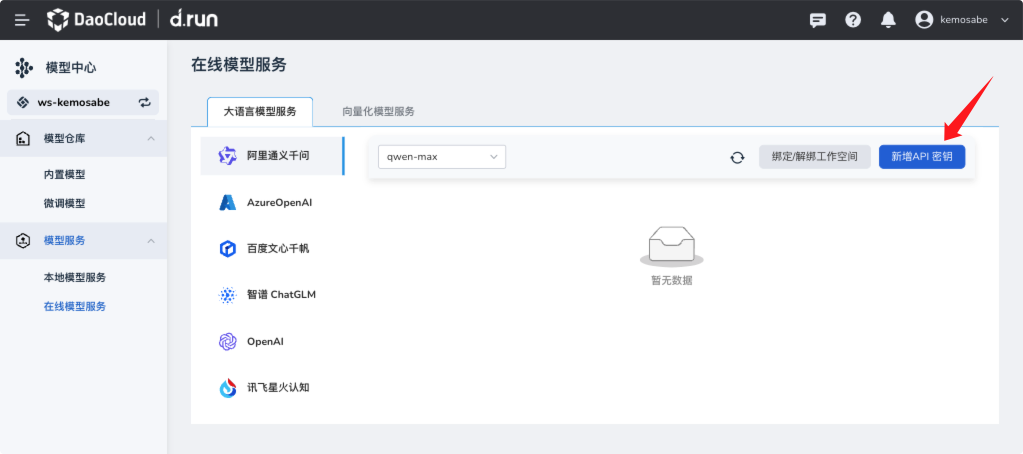
Task: Click the DaoCloud logo
Action: [96, 20]
